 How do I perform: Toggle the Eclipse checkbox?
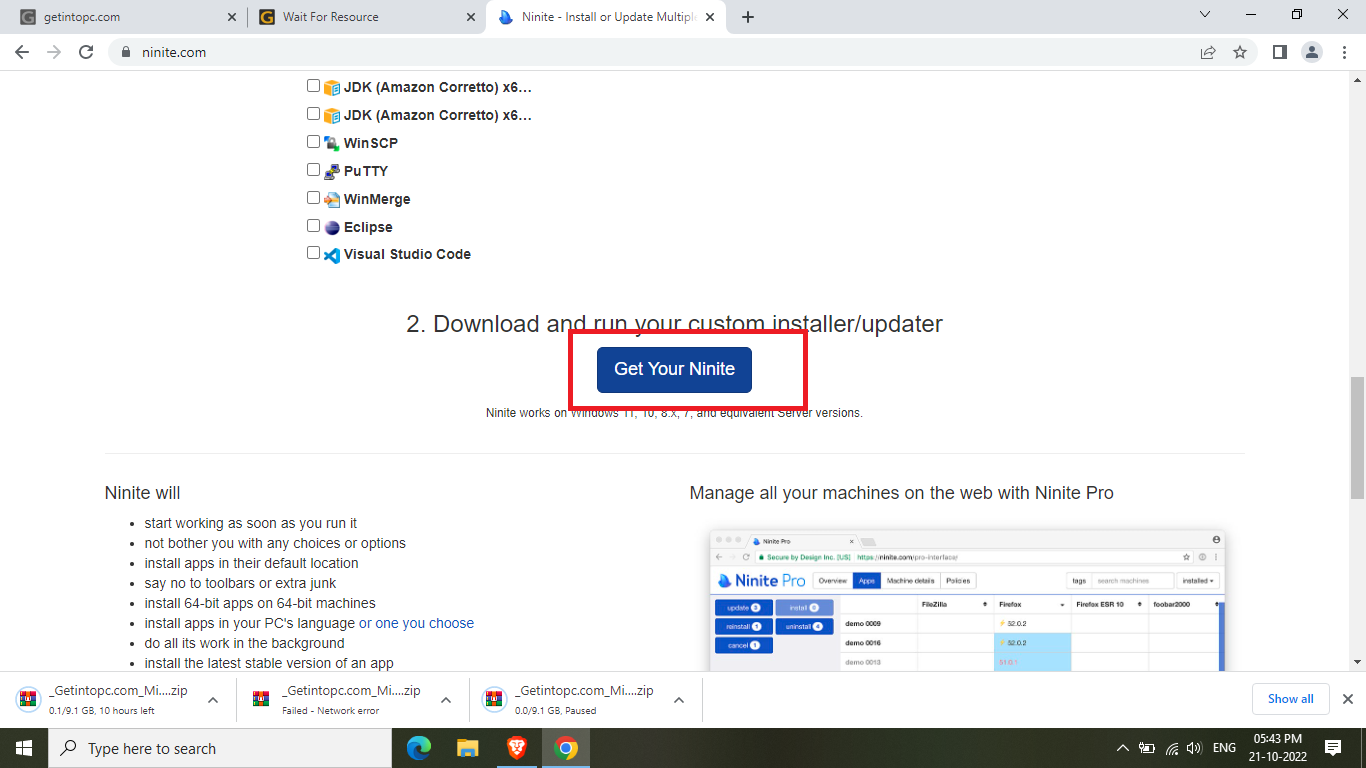coord(314,226)
